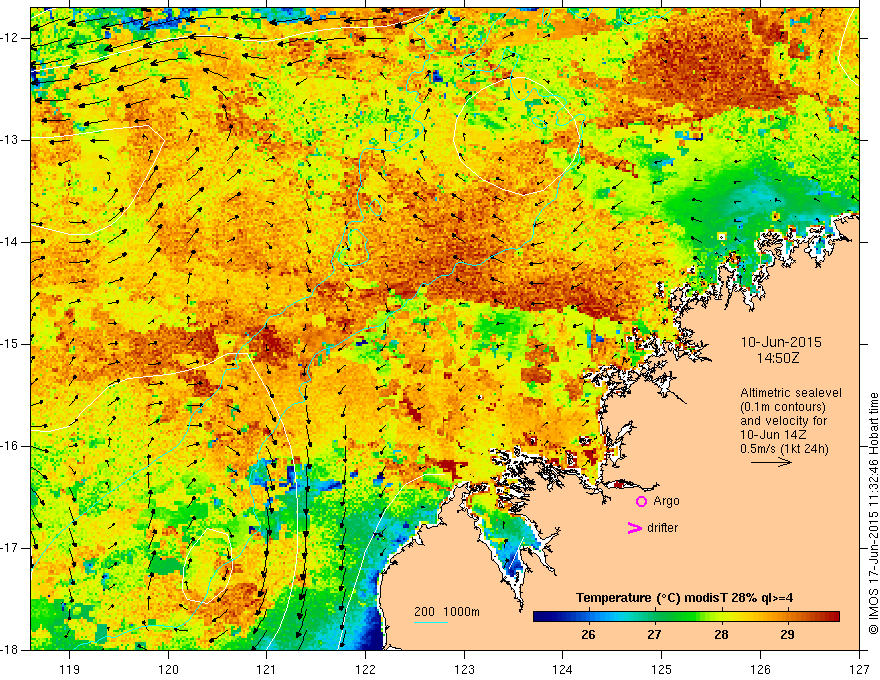Click the '(0.1m contours)' caption line
Screen dimensions: 880x680
pyautogui.click(x=783, y=407)
